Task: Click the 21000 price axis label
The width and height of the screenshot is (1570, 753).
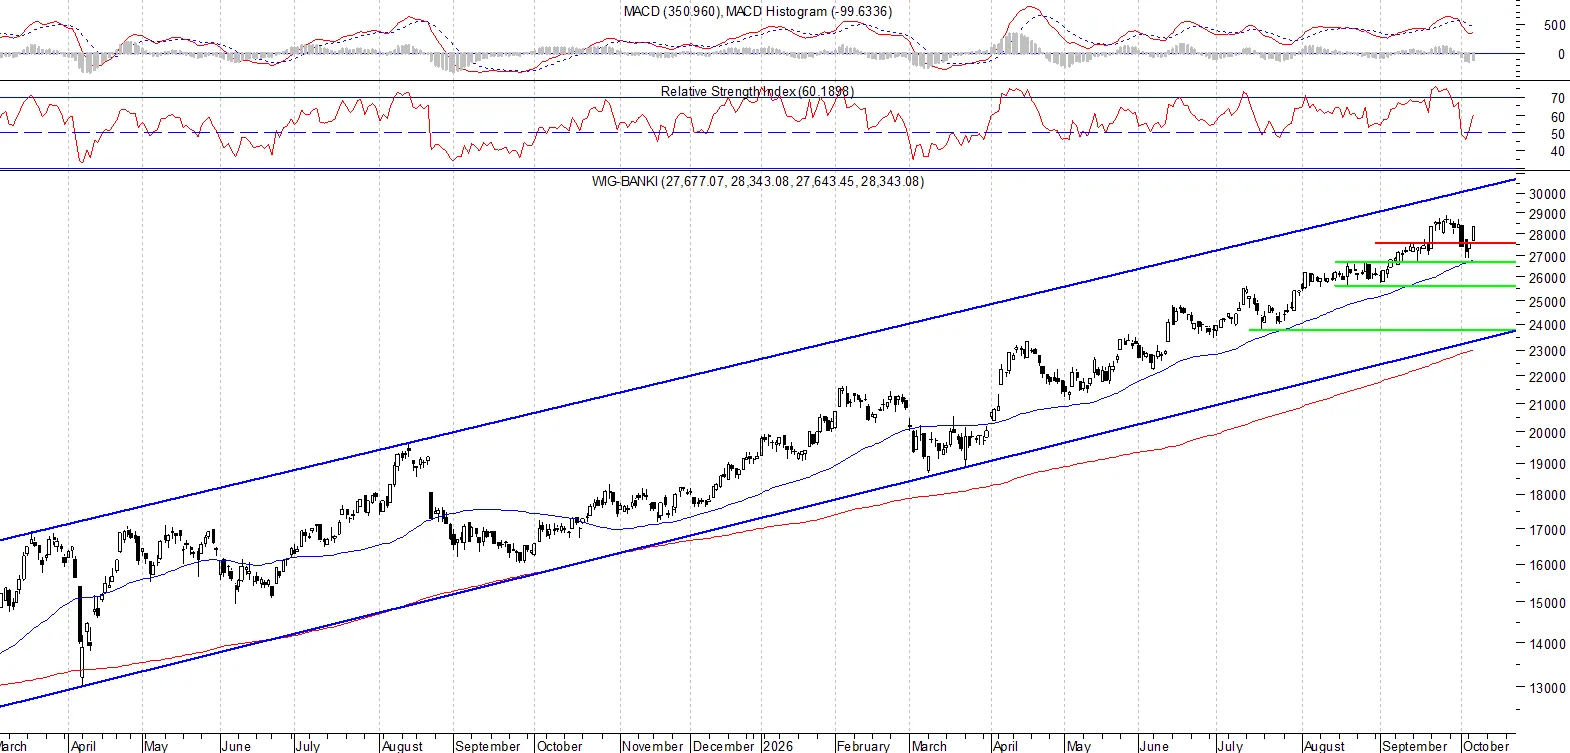Action: pyautogui.click(x=1547, y=405)
